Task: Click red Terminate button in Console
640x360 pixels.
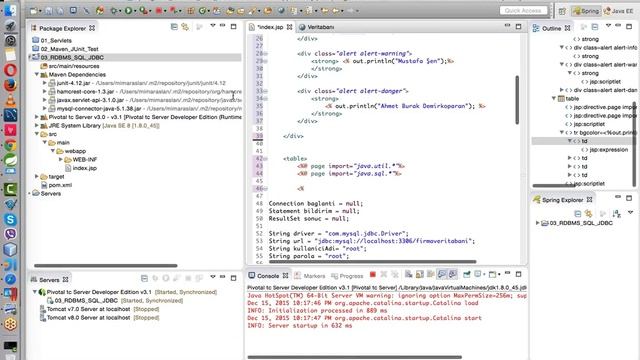Action: (373, 275)
